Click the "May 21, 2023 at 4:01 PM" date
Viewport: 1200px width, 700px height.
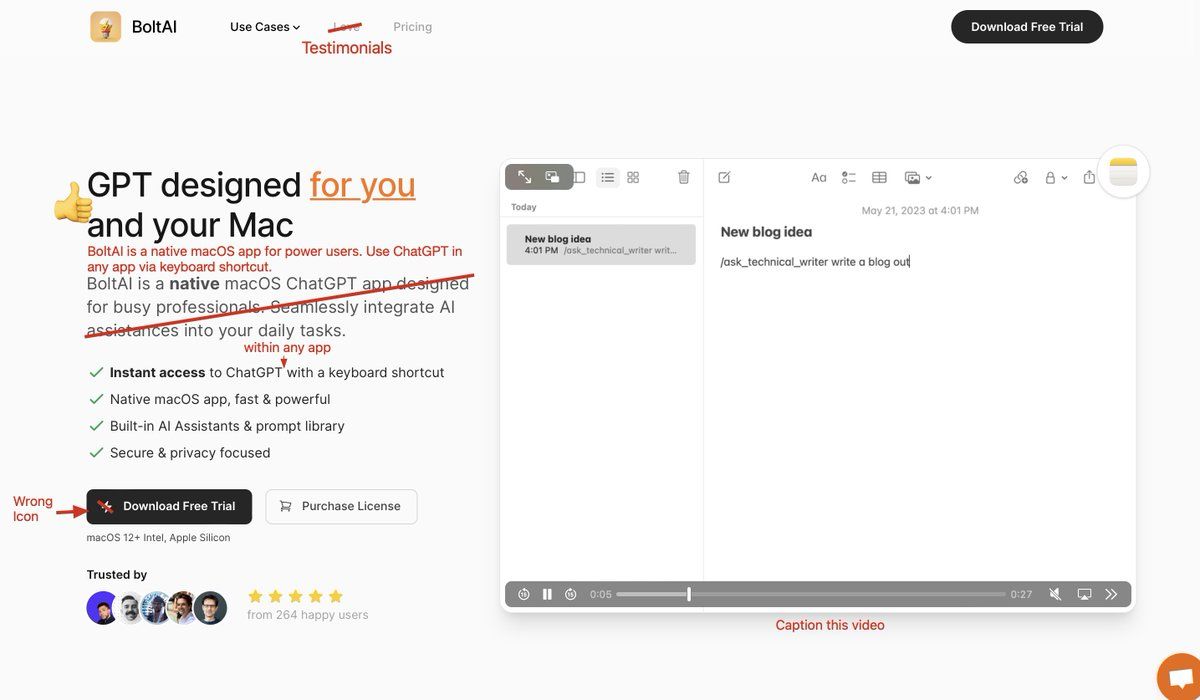pos(920,211)
